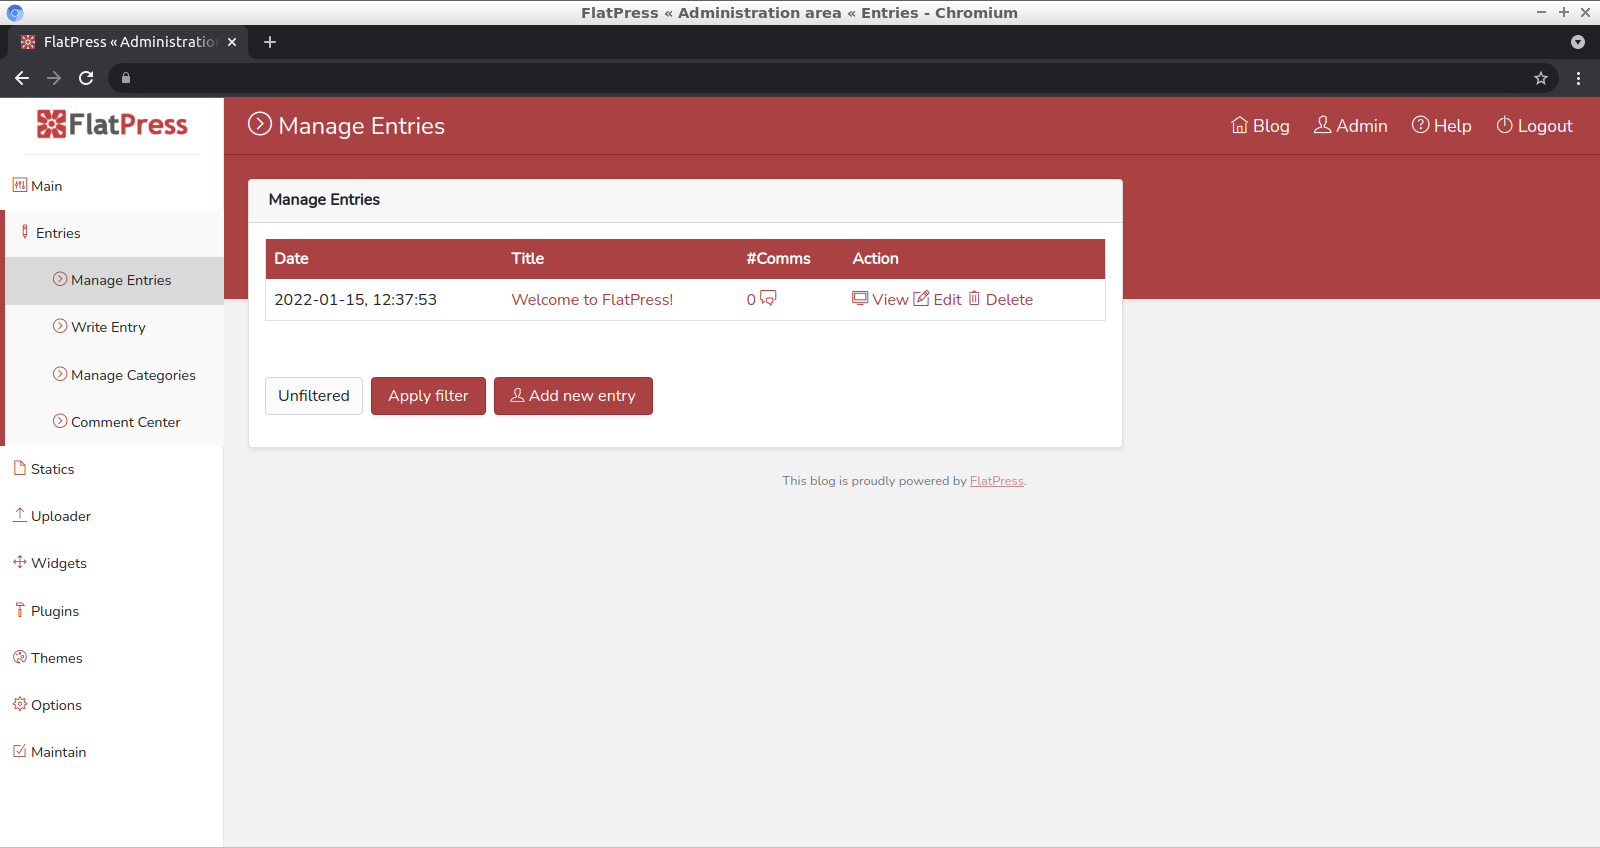Image resolution: width=1600 pixels, height=848 pixels.
Task: Click the Widgets move icon
Action: [x=19, y=562]
